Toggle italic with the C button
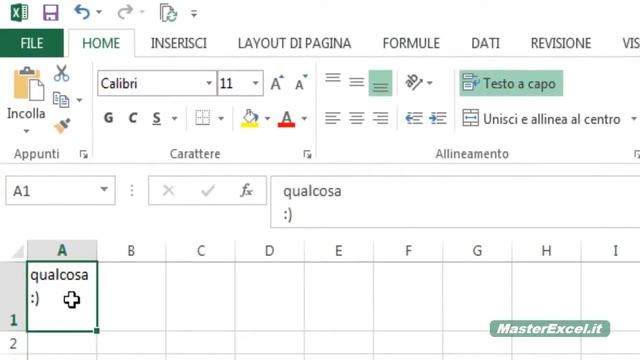Image resolution: width=640 pixels, height=360 pixels. click(x=133, y=118)
